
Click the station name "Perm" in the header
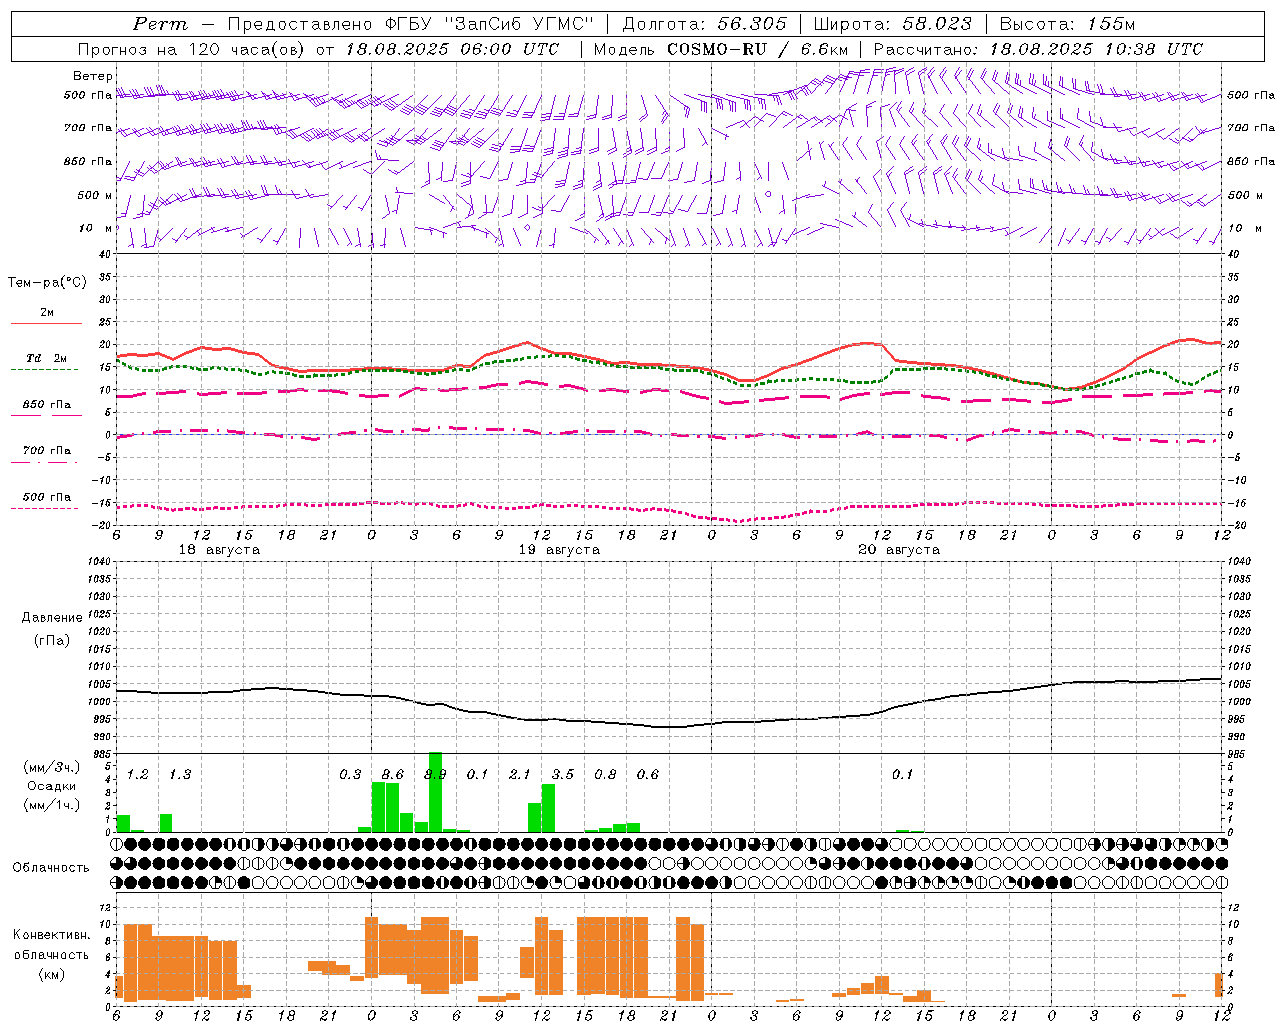tap(160, 24)
